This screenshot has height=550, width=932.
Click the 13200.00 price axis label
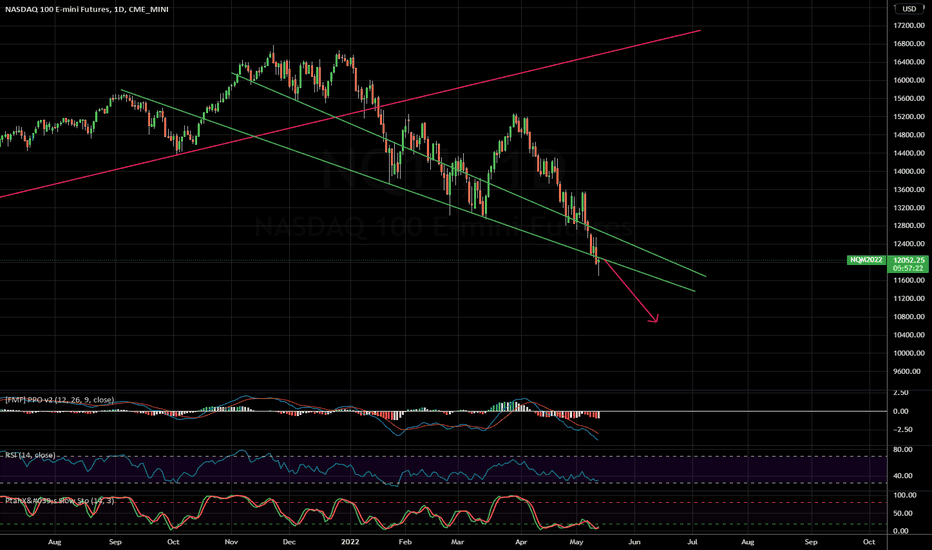[909, 208]
